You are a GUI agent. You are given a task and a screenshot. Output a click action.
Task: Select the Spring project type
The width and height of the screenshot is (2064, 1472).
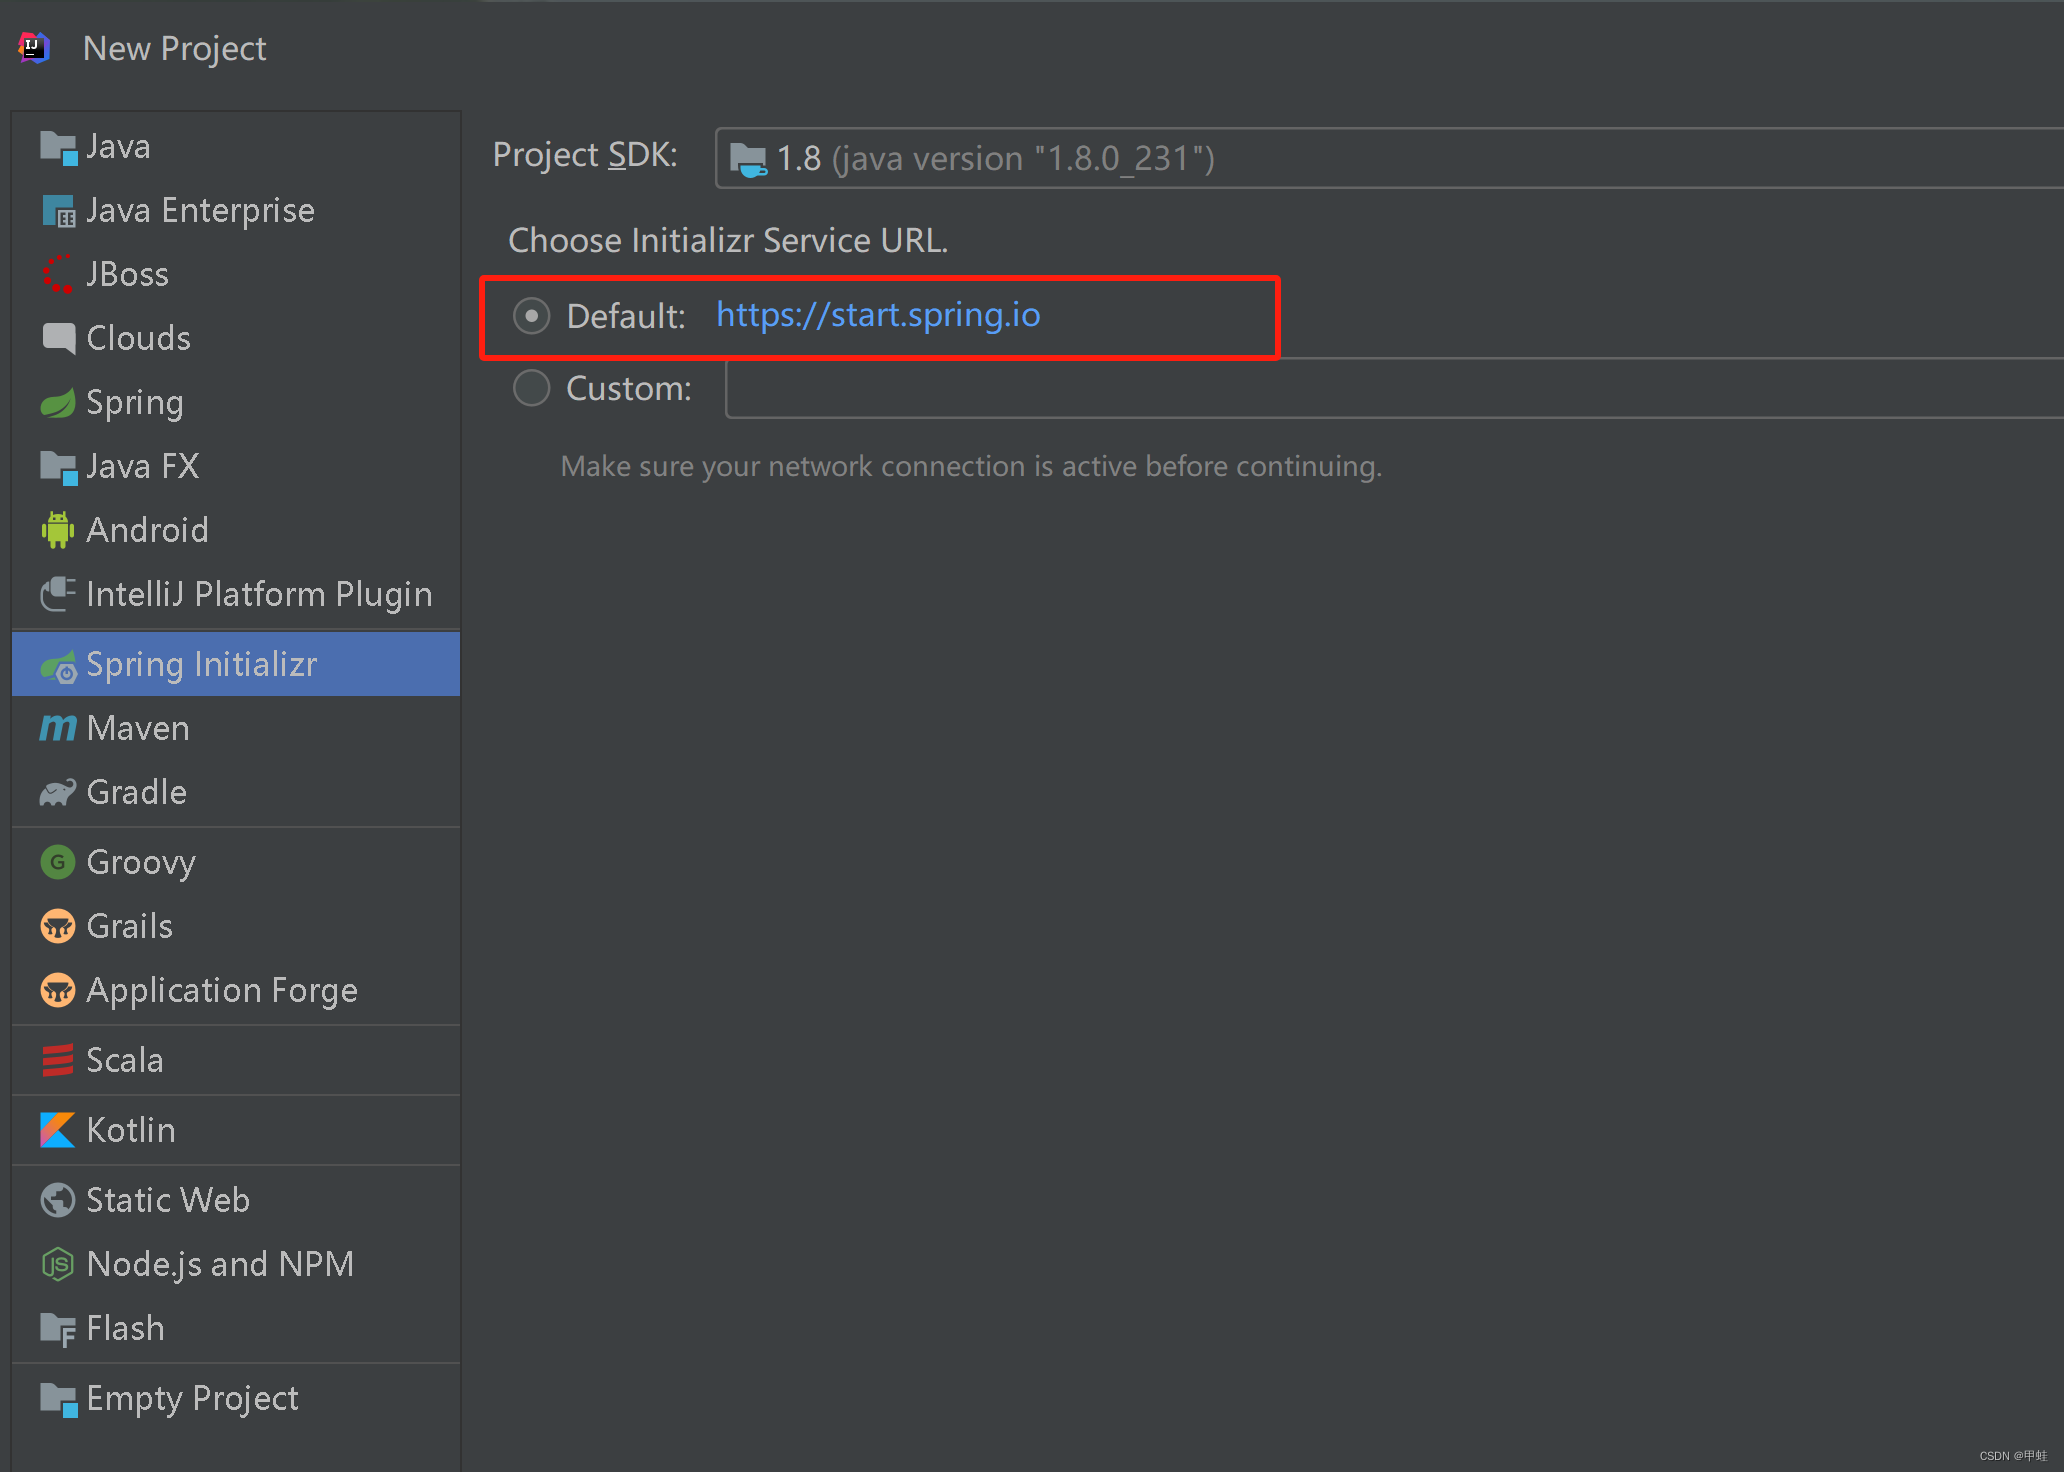(x=135, y=401)
